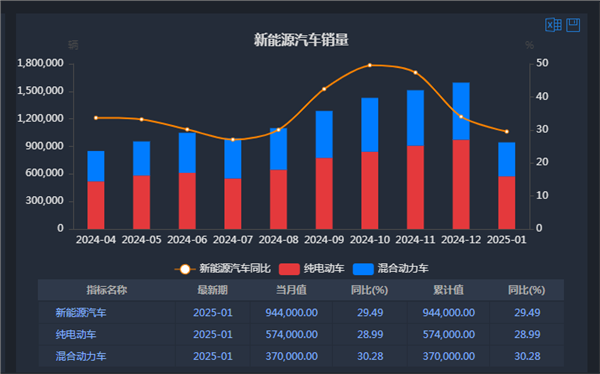Screen dimensions: 600x374
Task: Open the 混合动力车 indicator row link
Action: (x=81, y=356)
